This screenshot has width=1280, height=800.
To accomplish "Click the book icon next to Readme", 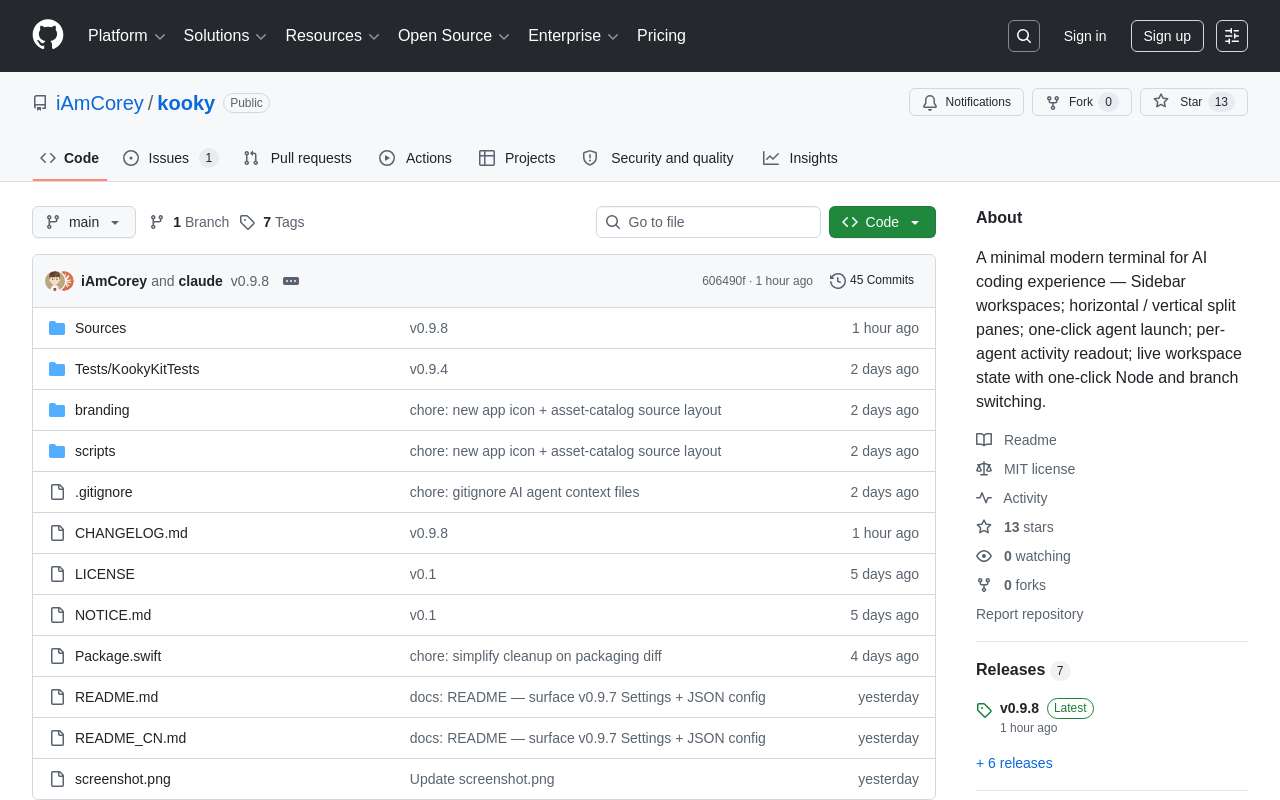I will (984, 440).
